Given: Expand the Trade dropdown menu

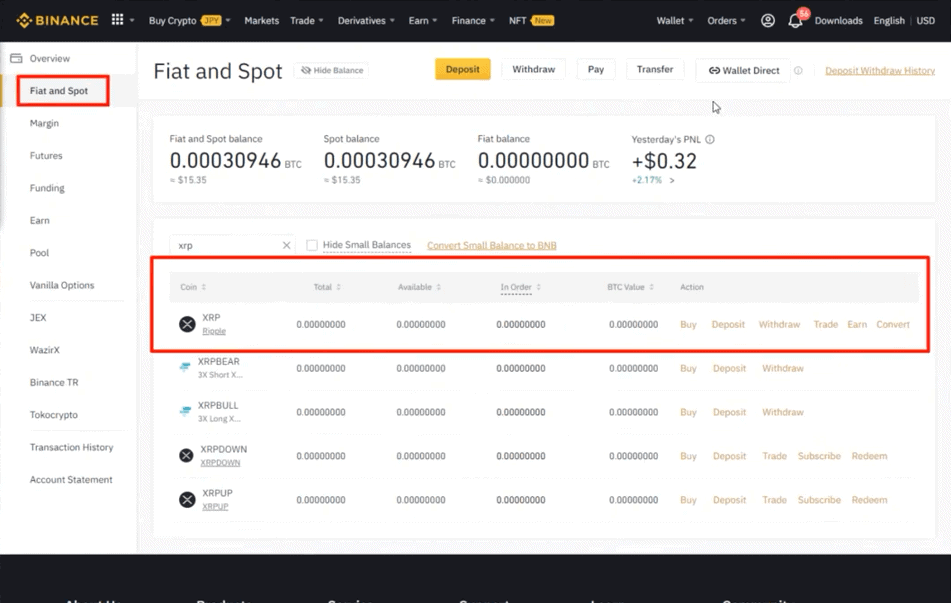Looking at the screenshot, I should pos(306,21).
